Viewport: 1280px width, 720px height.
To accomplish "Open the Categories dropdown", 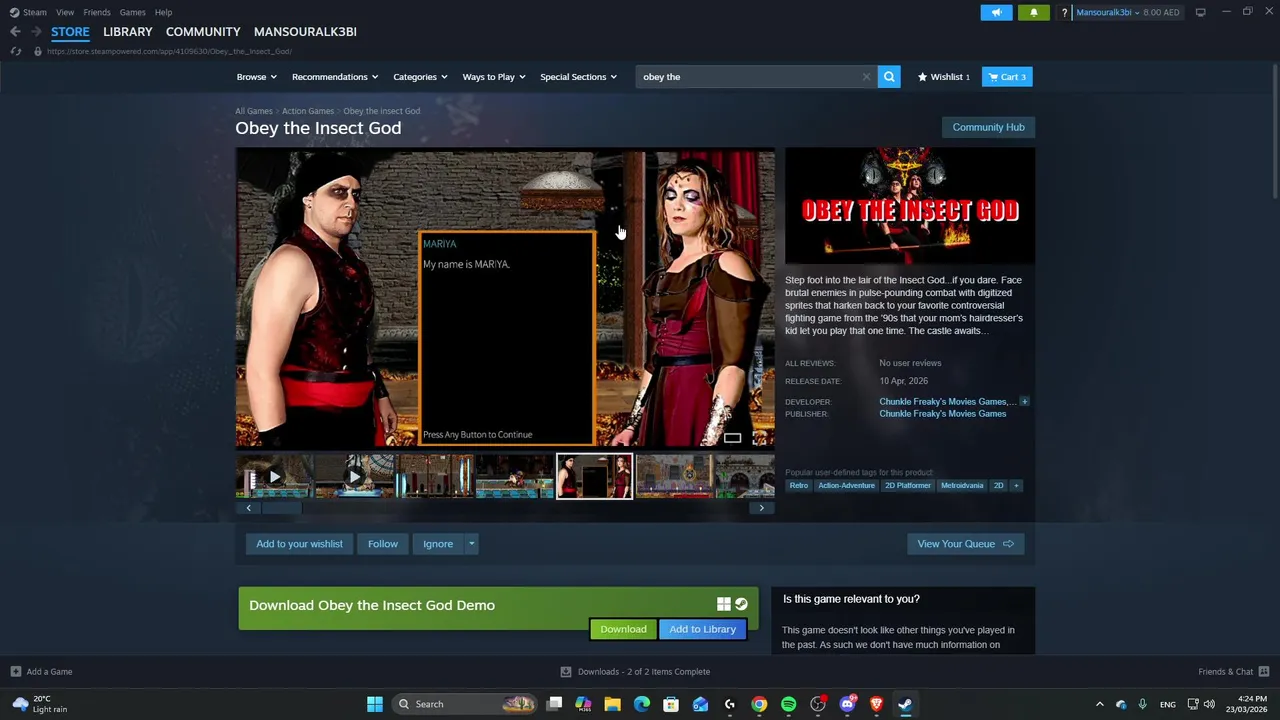I will [420, 77].
